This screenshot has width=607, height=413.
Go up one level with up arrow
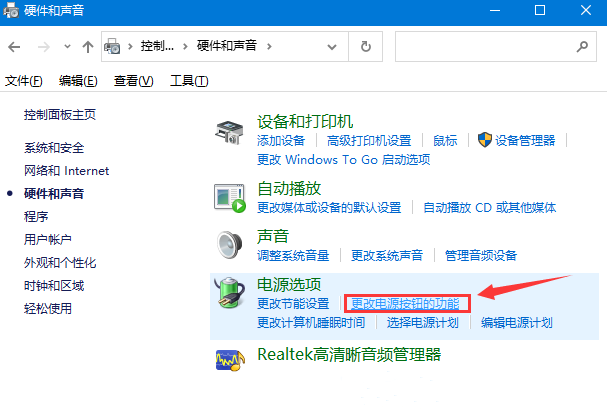click(88, 47)
